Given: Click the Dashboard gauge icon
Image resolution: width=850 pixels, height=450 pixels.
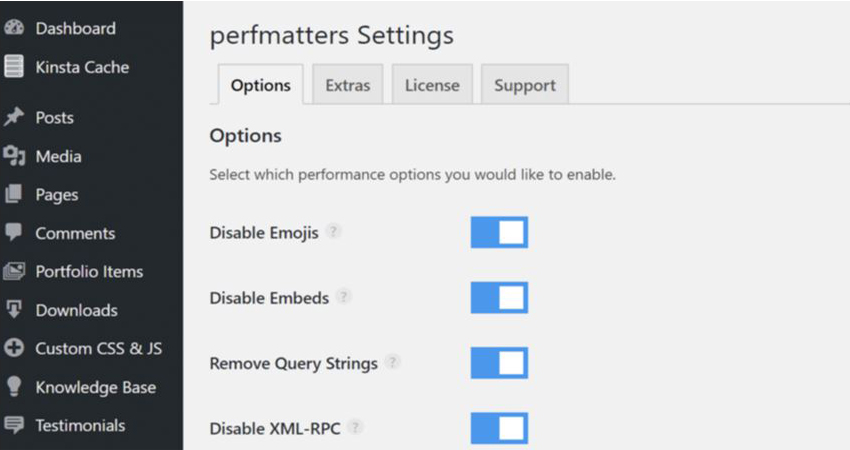Looking at the screenshot, I should [x=14, y=28].
